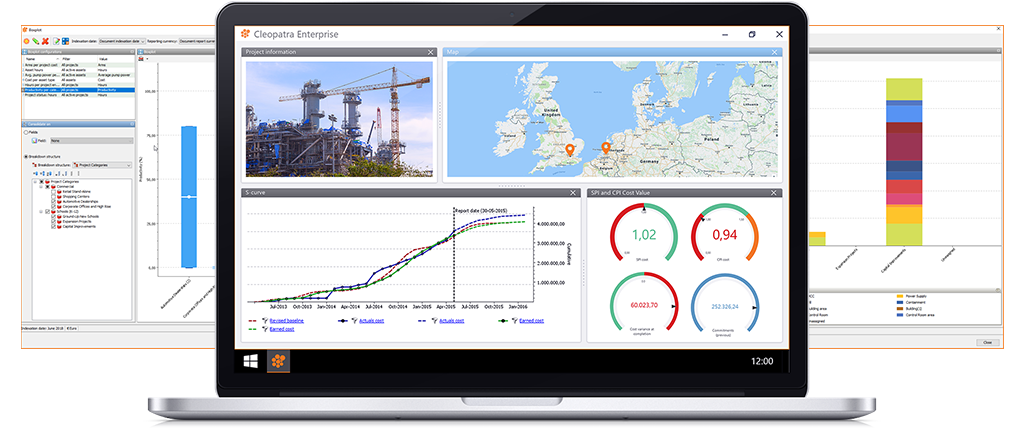The height and width of the screenshot is (428, 1024).
Task: Click the cost variance gauge showing 60.023,70
Action: 644,305
